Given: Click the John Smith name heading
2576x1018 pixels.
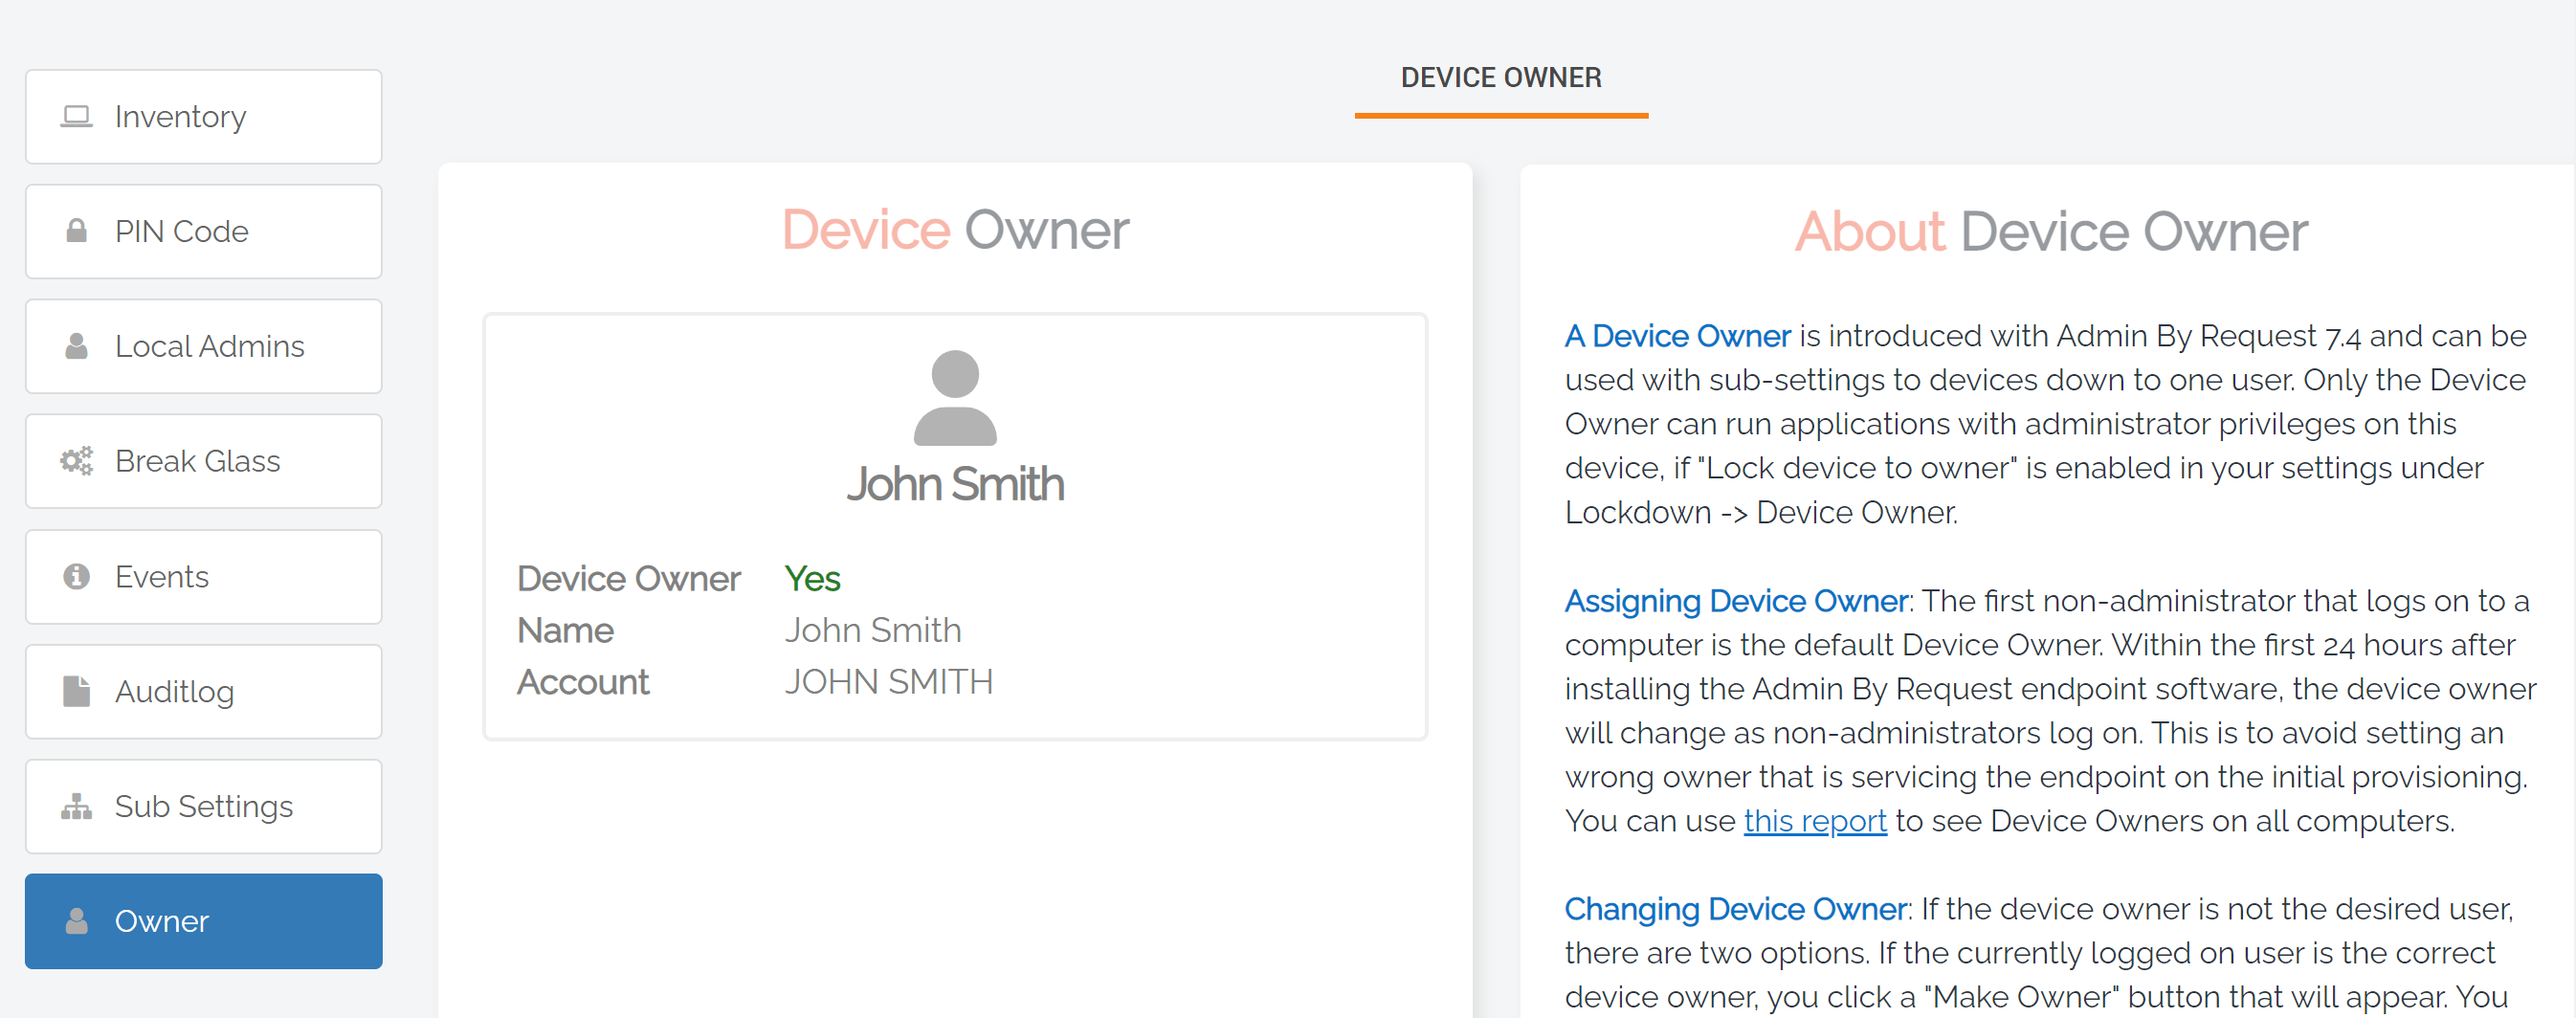Looking at the screenshot, I should click(x=955, y=485).
